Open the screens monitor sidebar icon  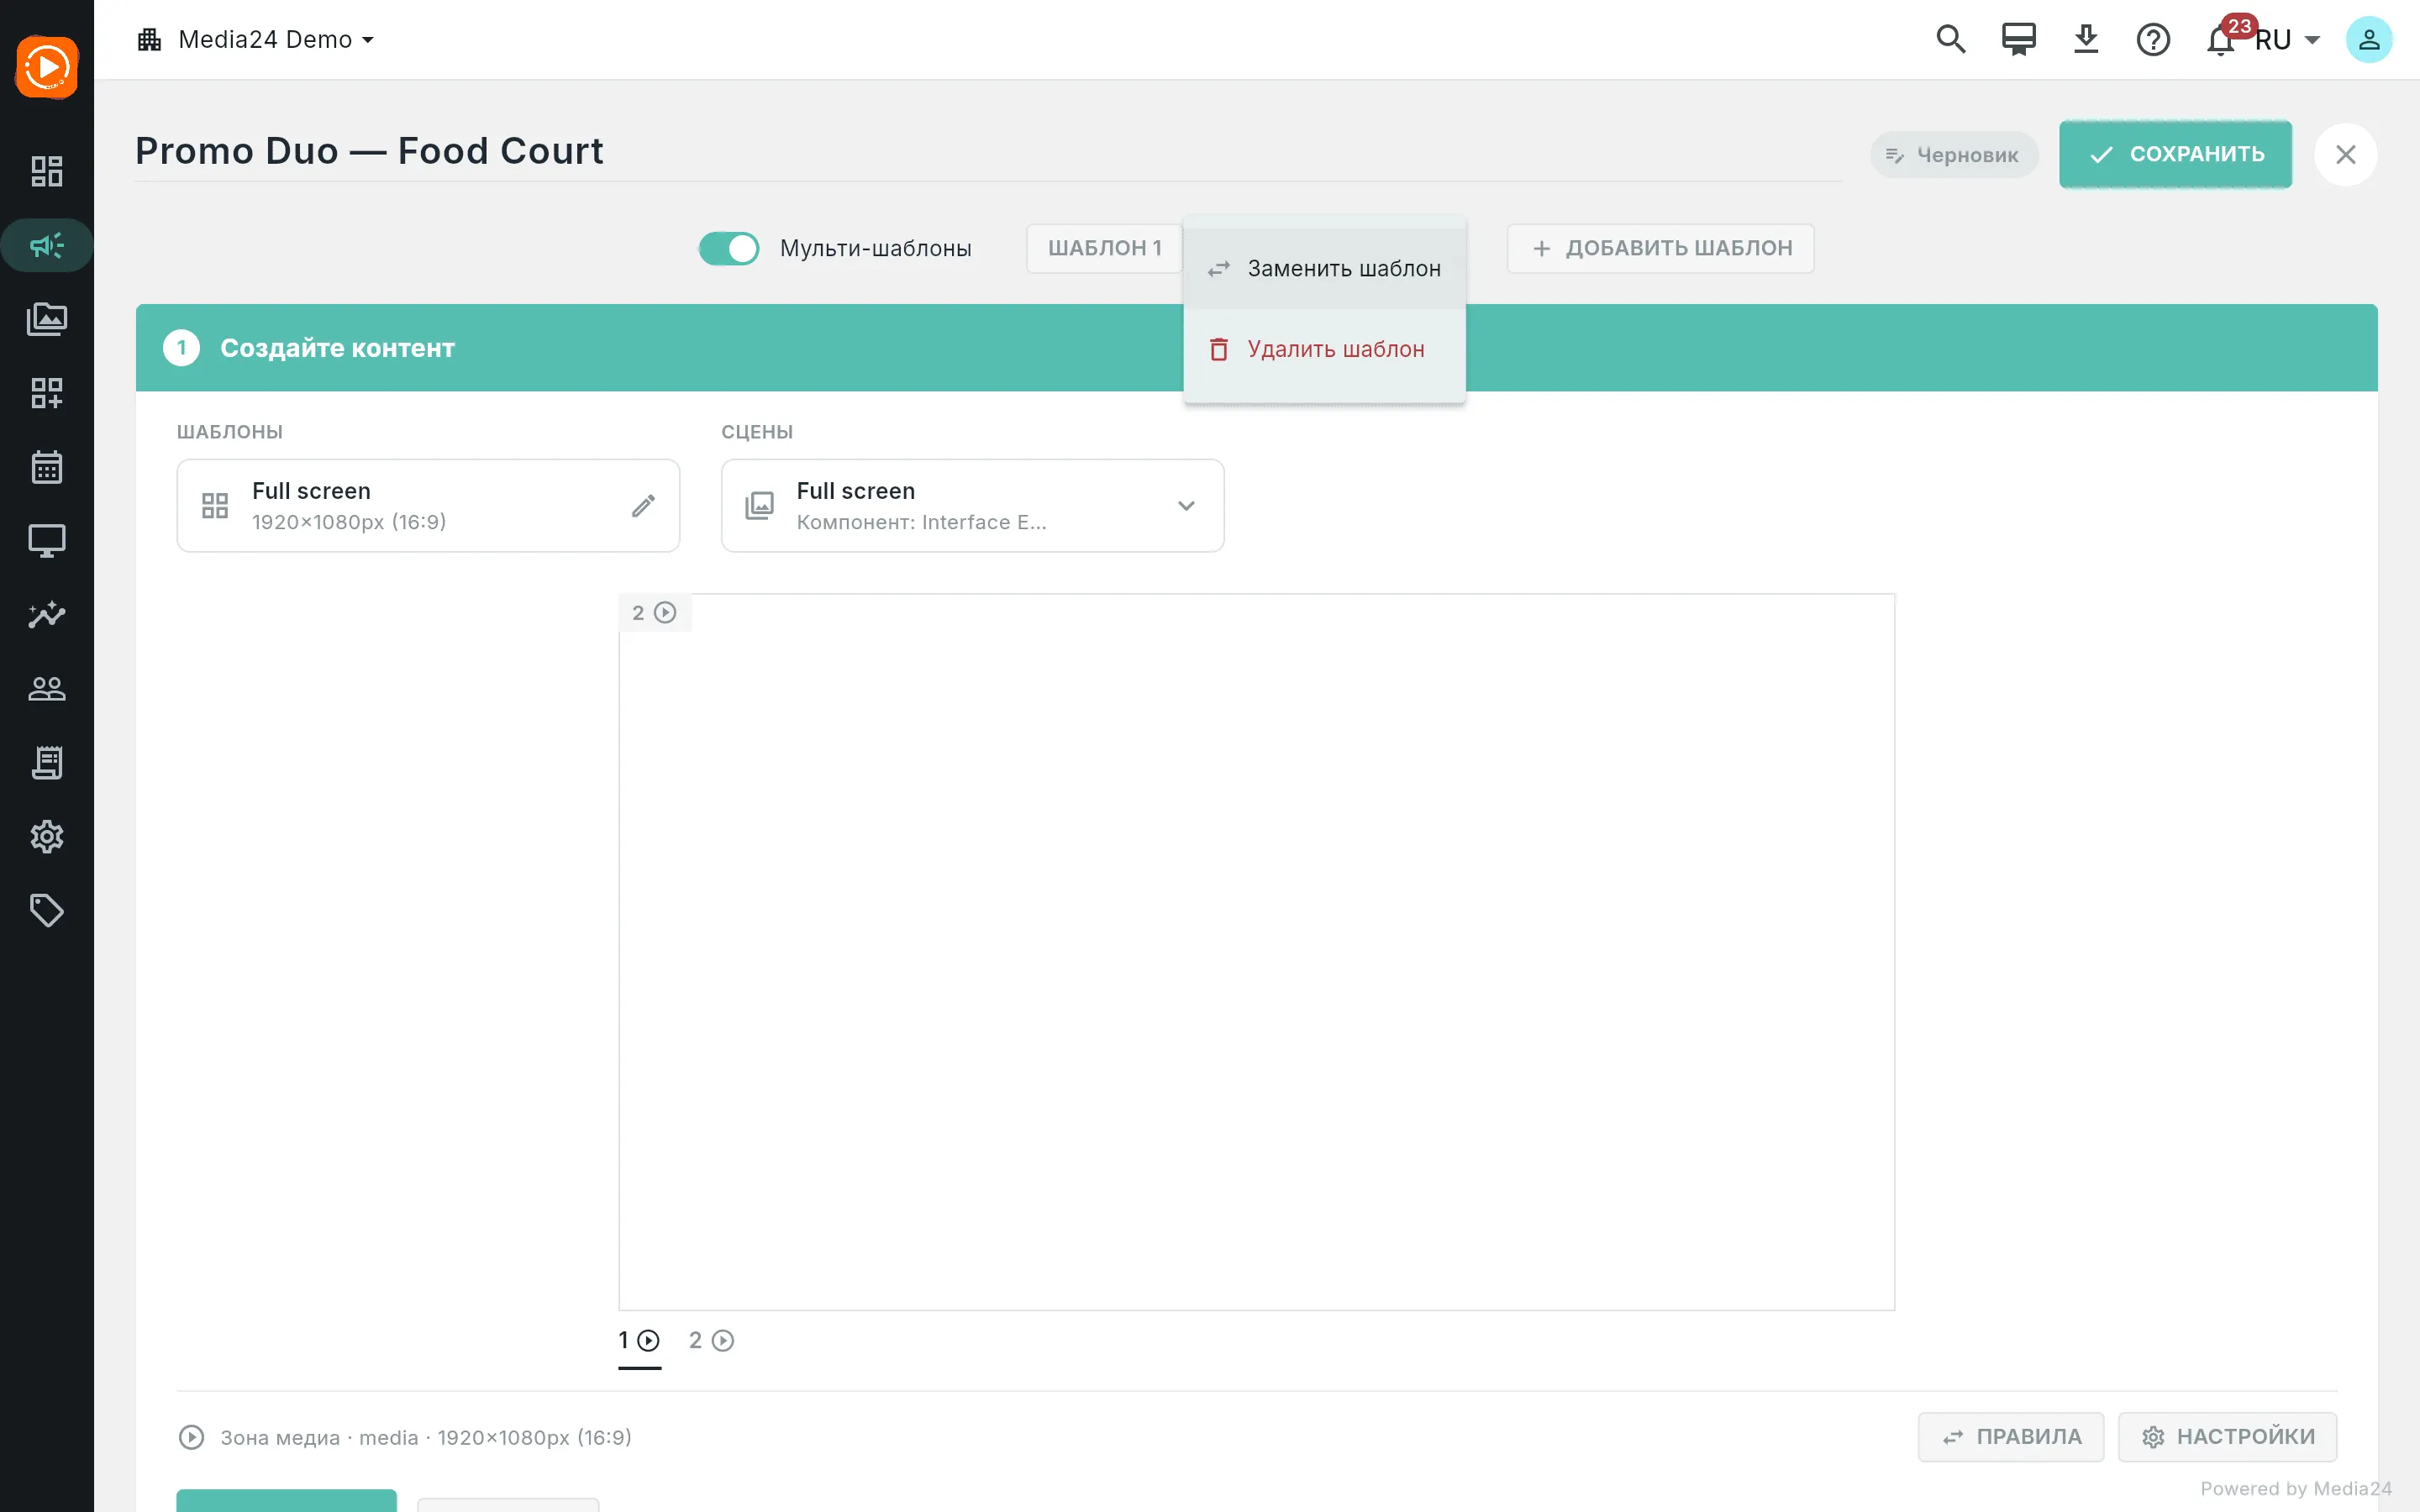click(47, 541)
